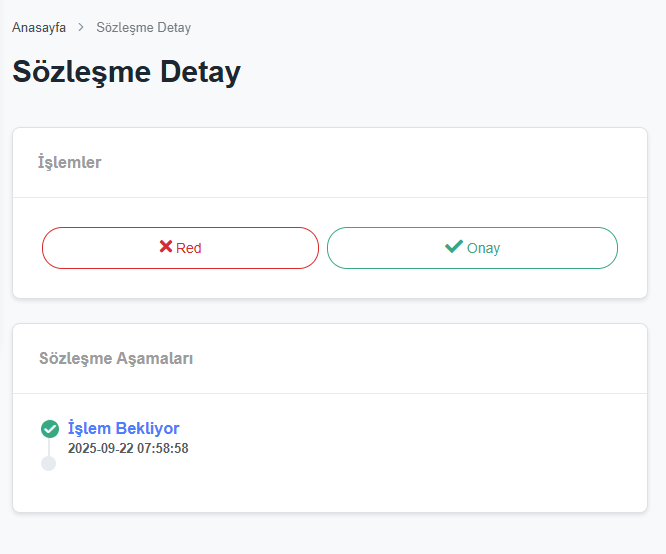Go to Anasayfa via breadcrumb

[x=39, y=27]
